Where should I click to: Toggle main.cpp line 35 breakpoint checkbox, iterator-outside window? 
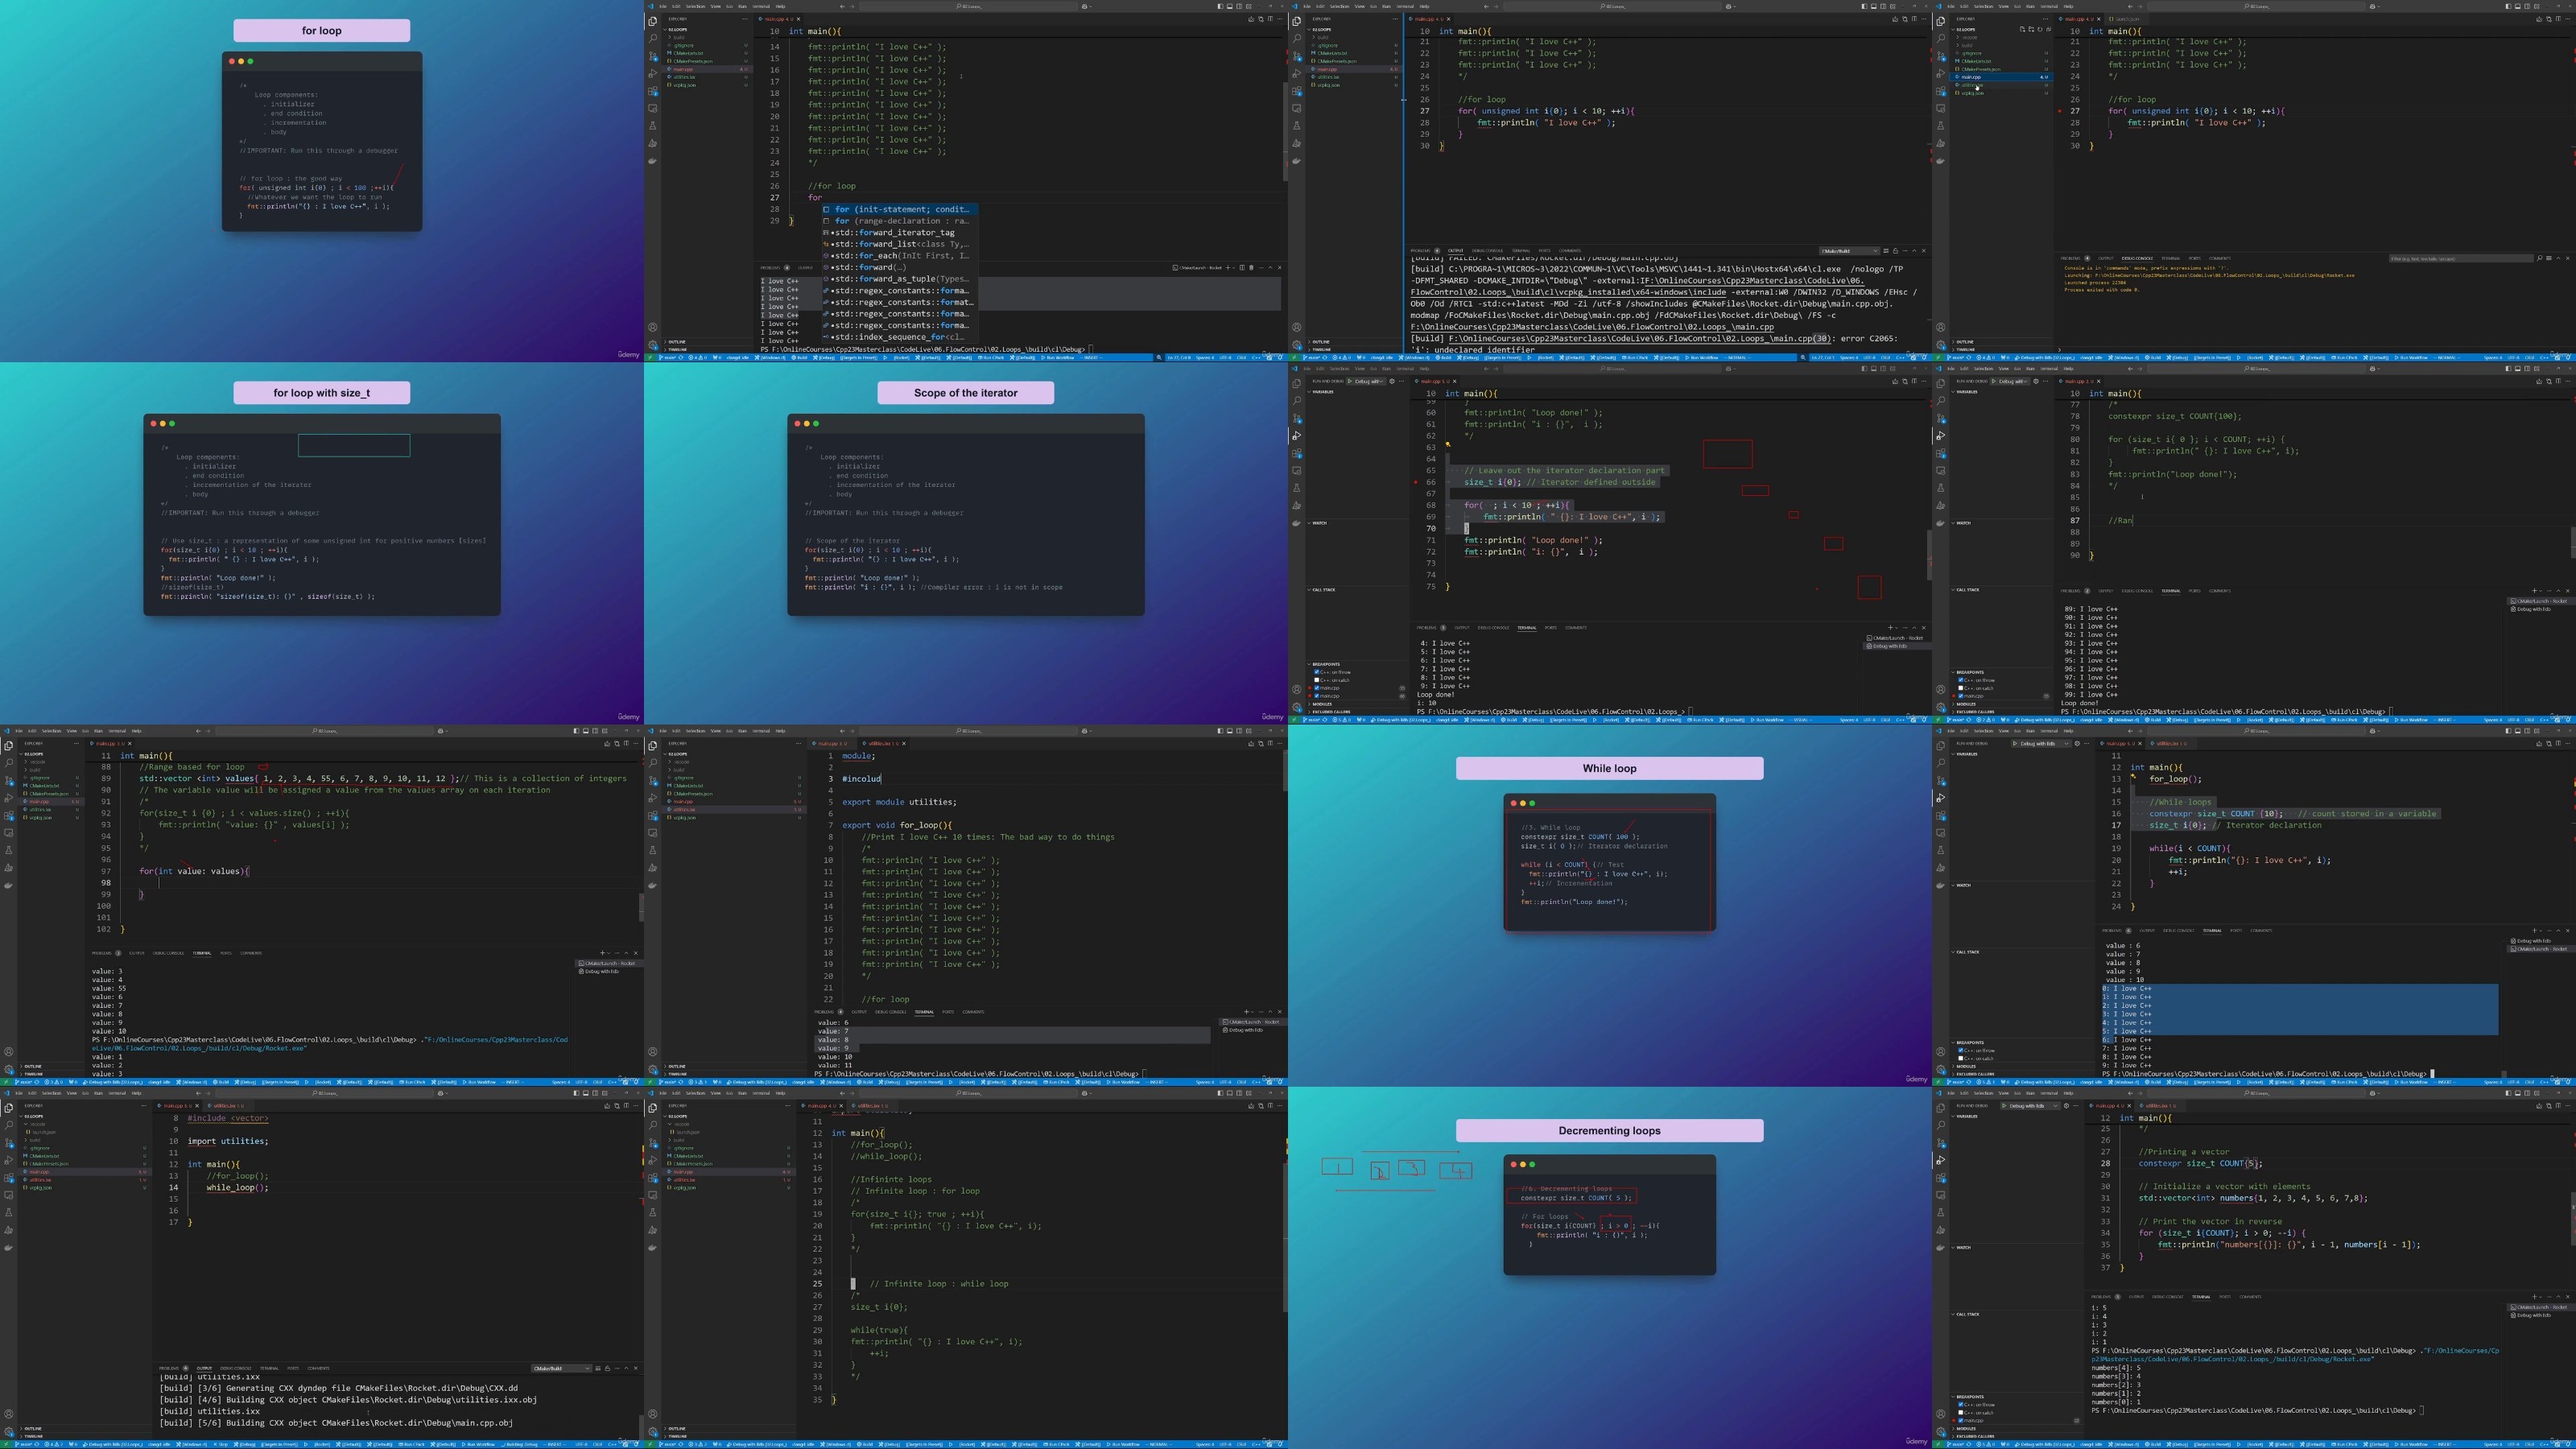tap(1316, 688)
